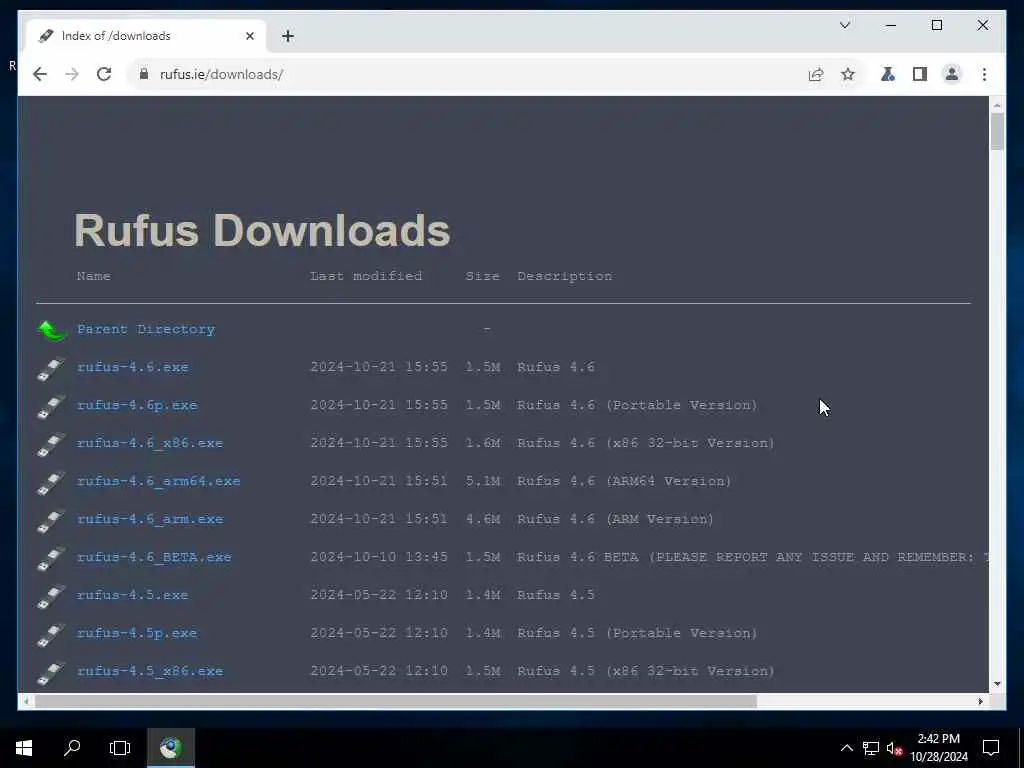Click the vertical scrollbar up arrow

pos(997,104)
